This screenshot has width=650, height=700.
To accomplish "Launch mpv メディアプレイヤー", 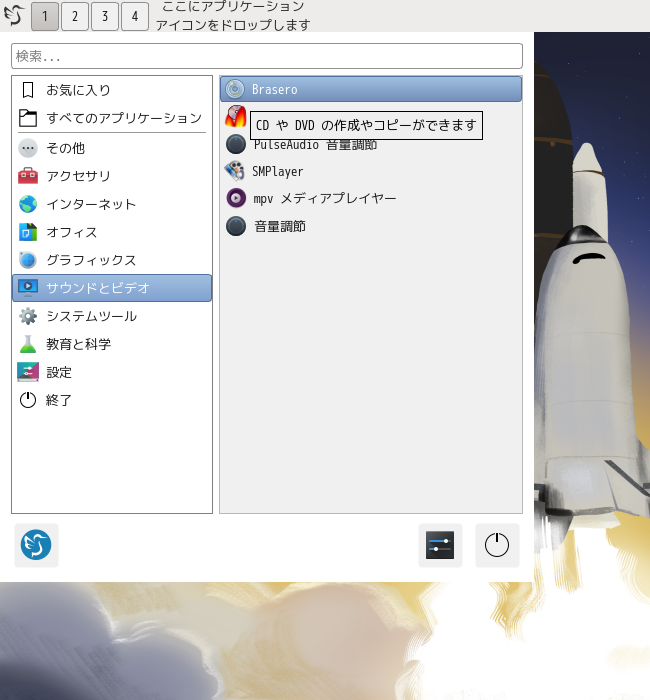I will [x=371, y=198].
